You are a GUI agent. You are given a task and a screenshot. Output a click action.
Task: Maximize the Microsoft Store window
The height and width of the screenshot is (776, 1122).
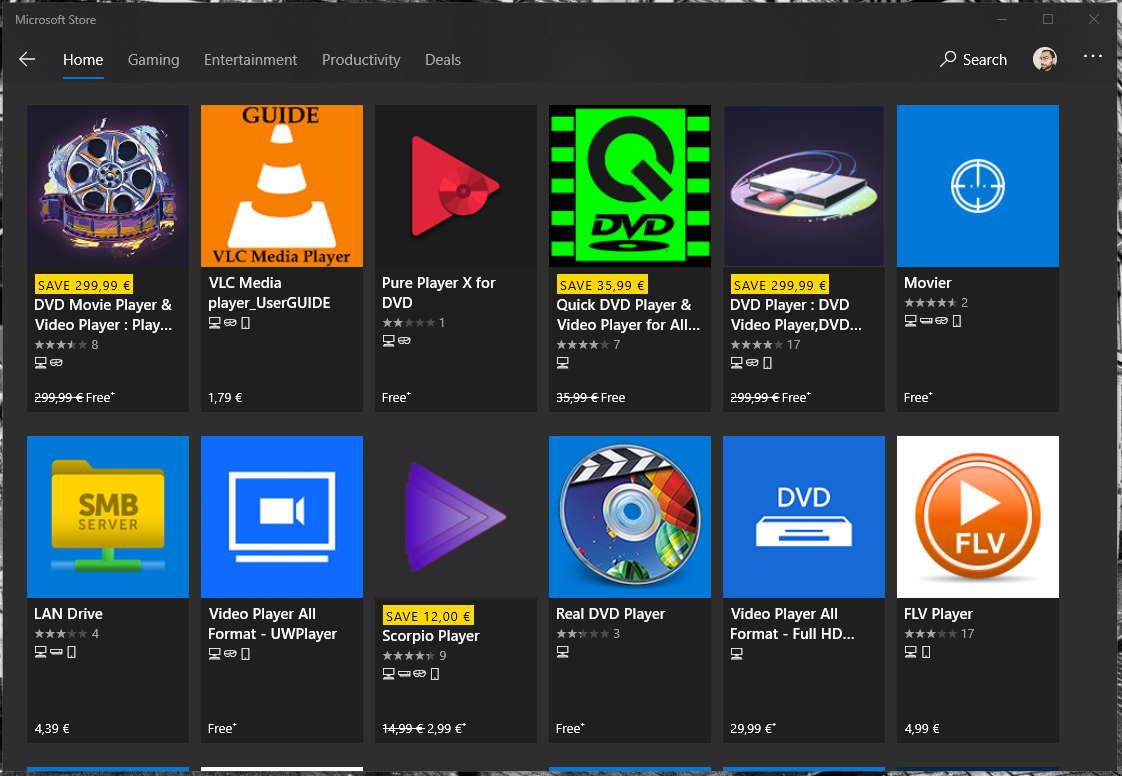pos(1047,19)
